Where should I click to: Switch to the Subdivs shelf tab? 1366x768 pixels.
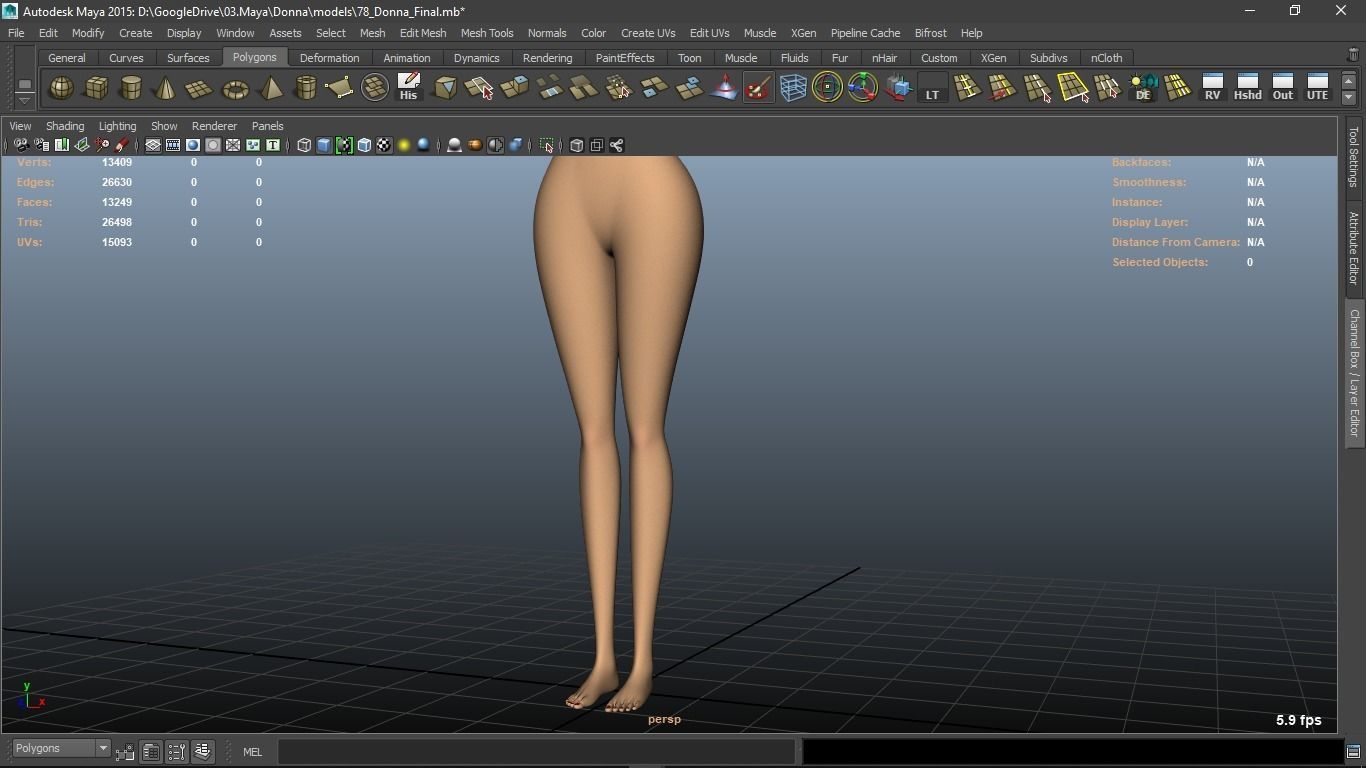(x=1048, y=58)
